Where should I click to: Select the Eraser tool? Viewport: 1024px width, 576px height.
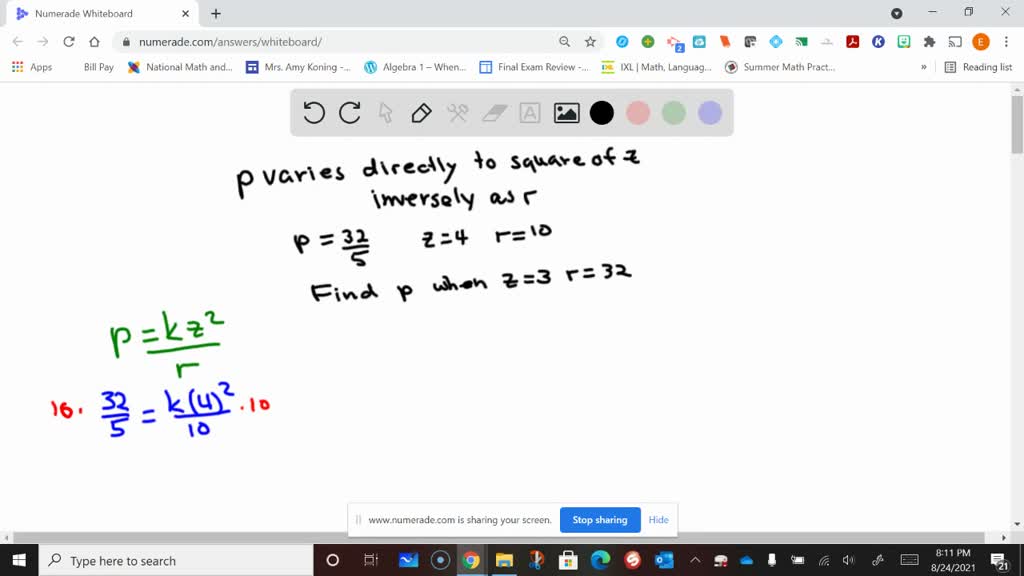tap(492, 113)
